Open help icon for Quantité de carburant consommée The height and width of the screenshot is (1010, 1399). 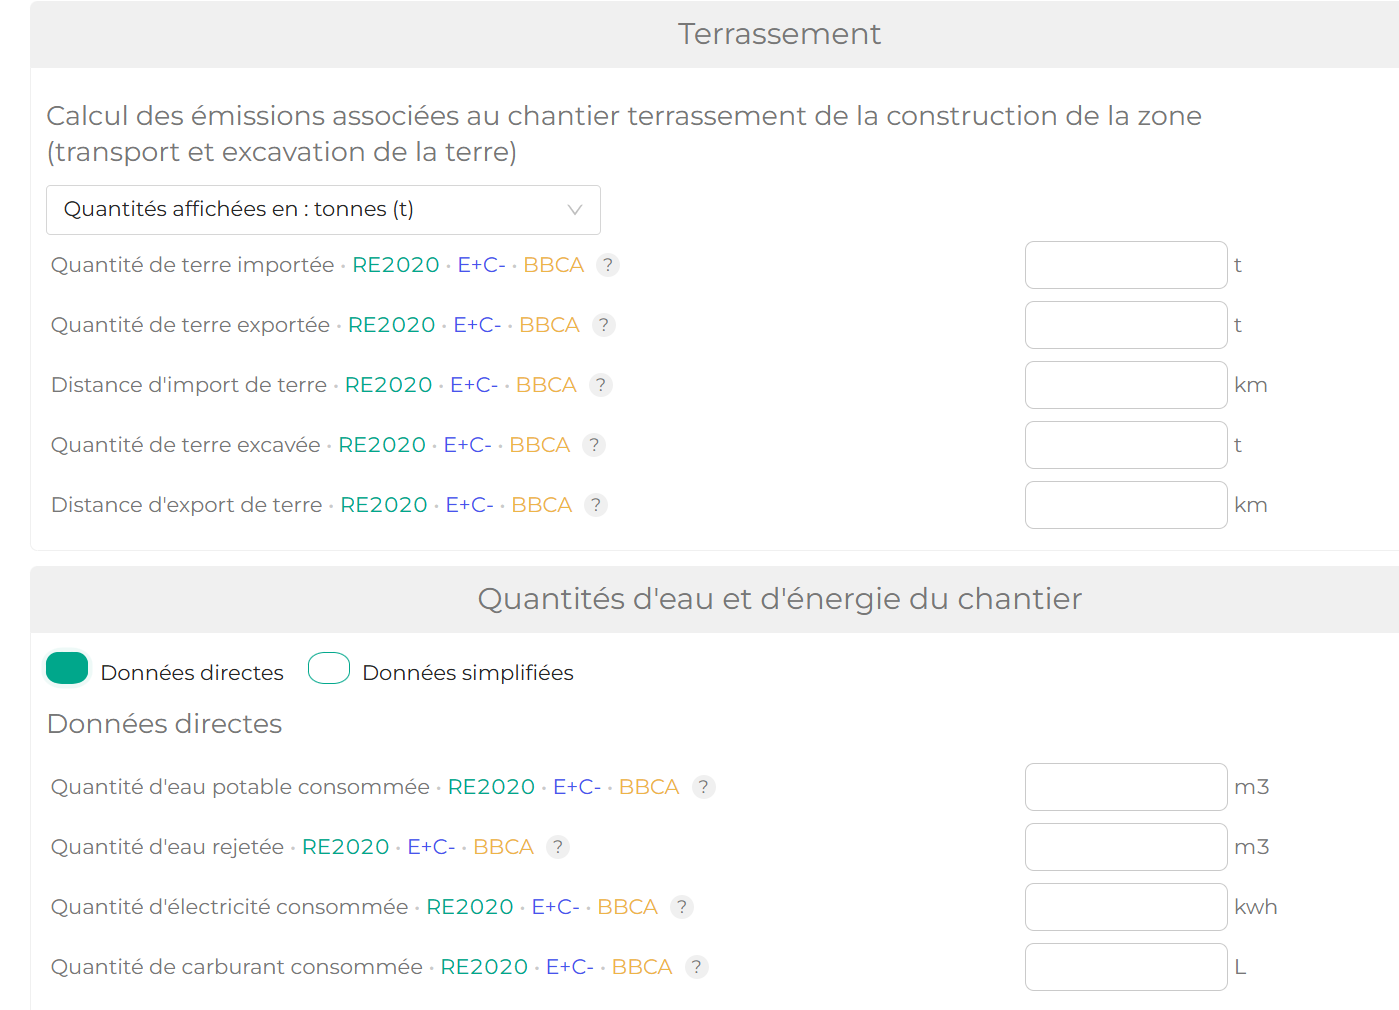(697, 967)
